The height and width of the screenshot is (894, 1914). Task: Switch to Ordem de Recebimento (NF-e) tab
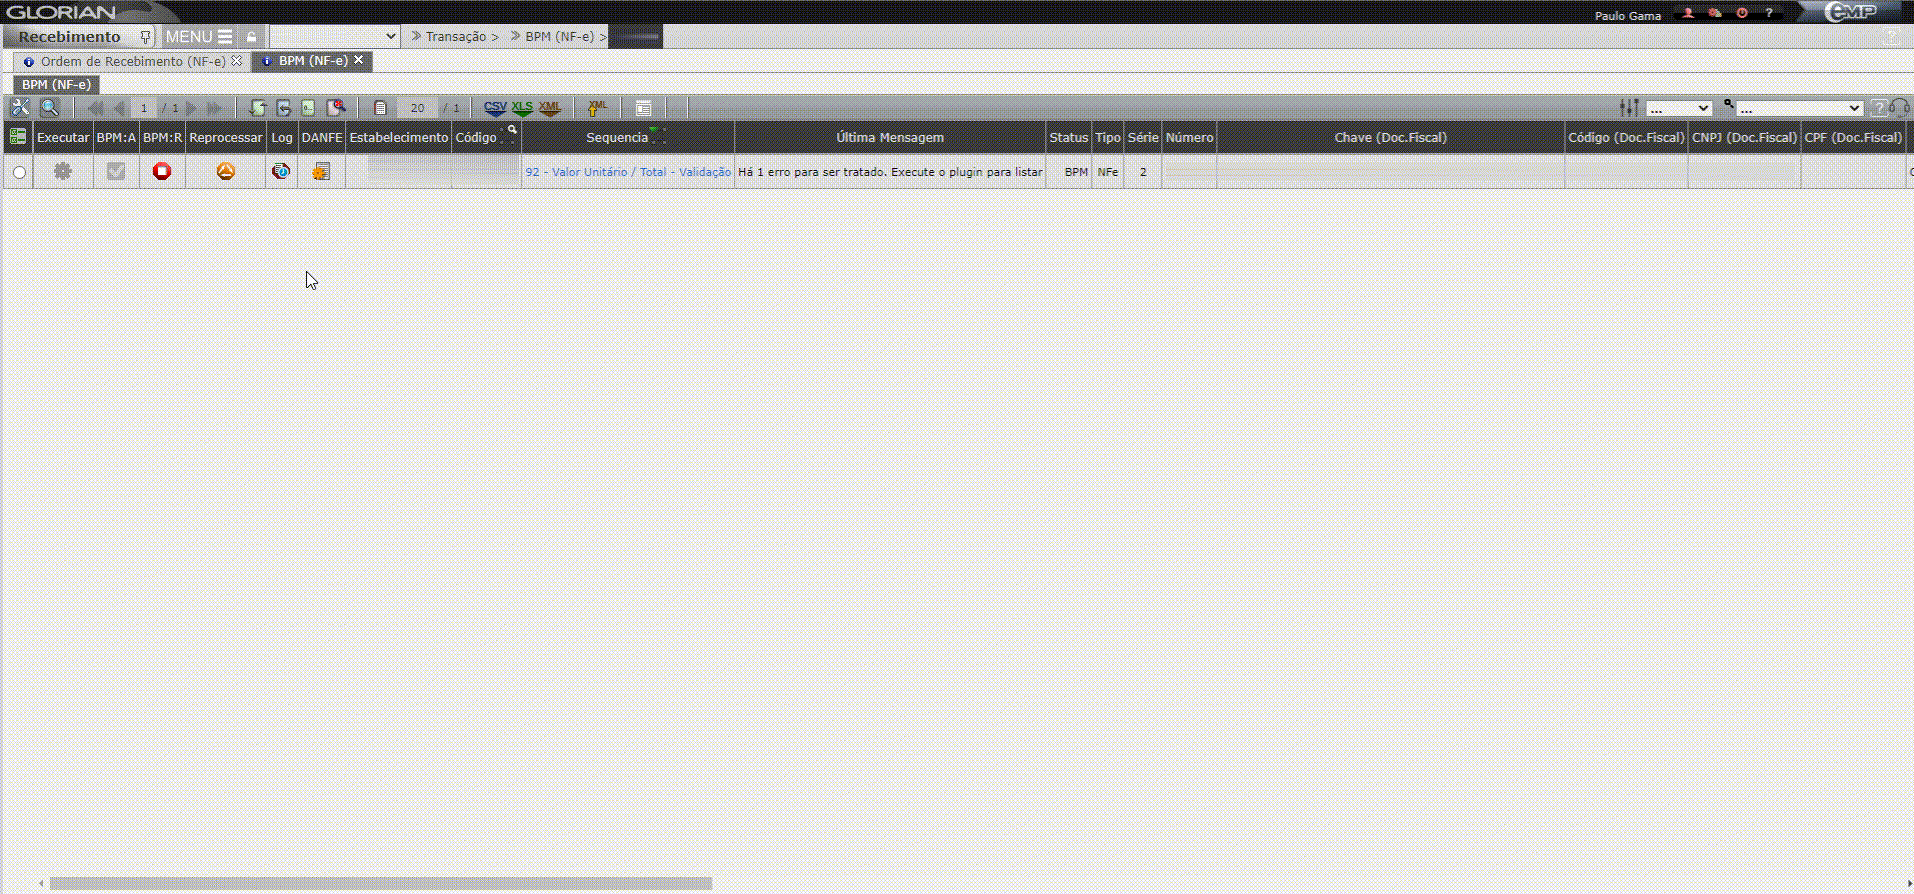point(132,61)
